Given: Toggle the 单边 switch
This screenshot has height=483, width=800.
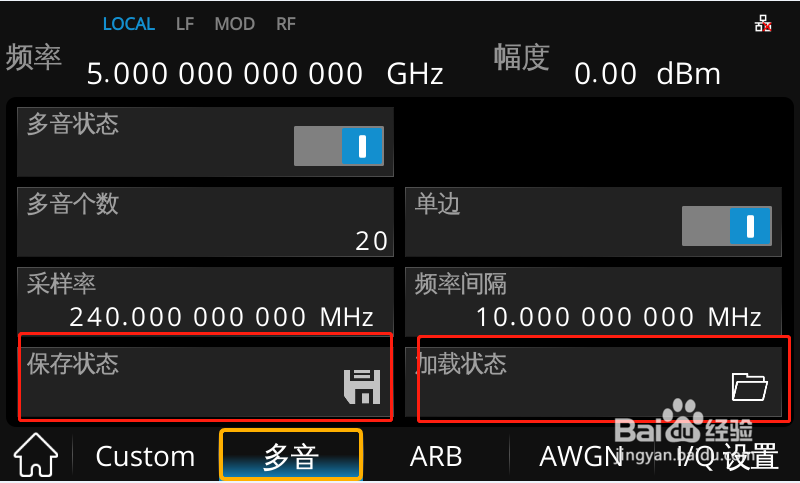Looking at the screenshot, I should [727, 226].
